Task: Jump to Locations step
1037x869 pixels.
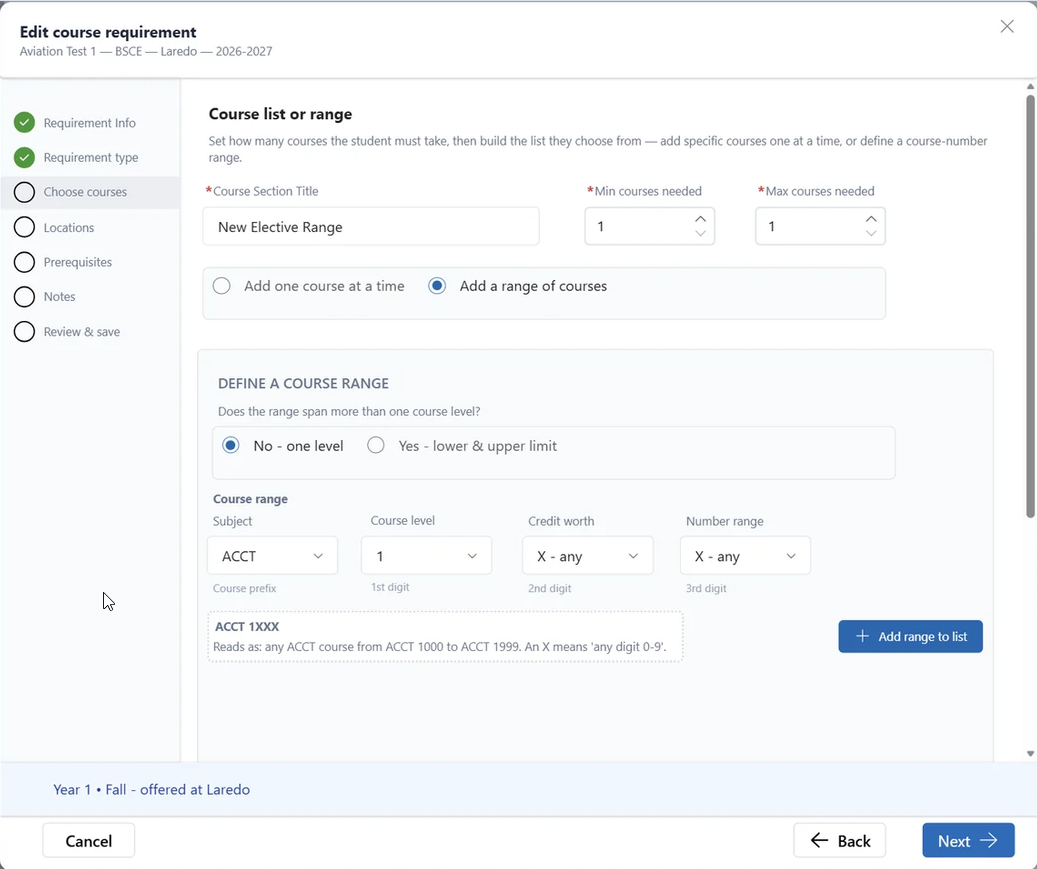Action: 69,228
